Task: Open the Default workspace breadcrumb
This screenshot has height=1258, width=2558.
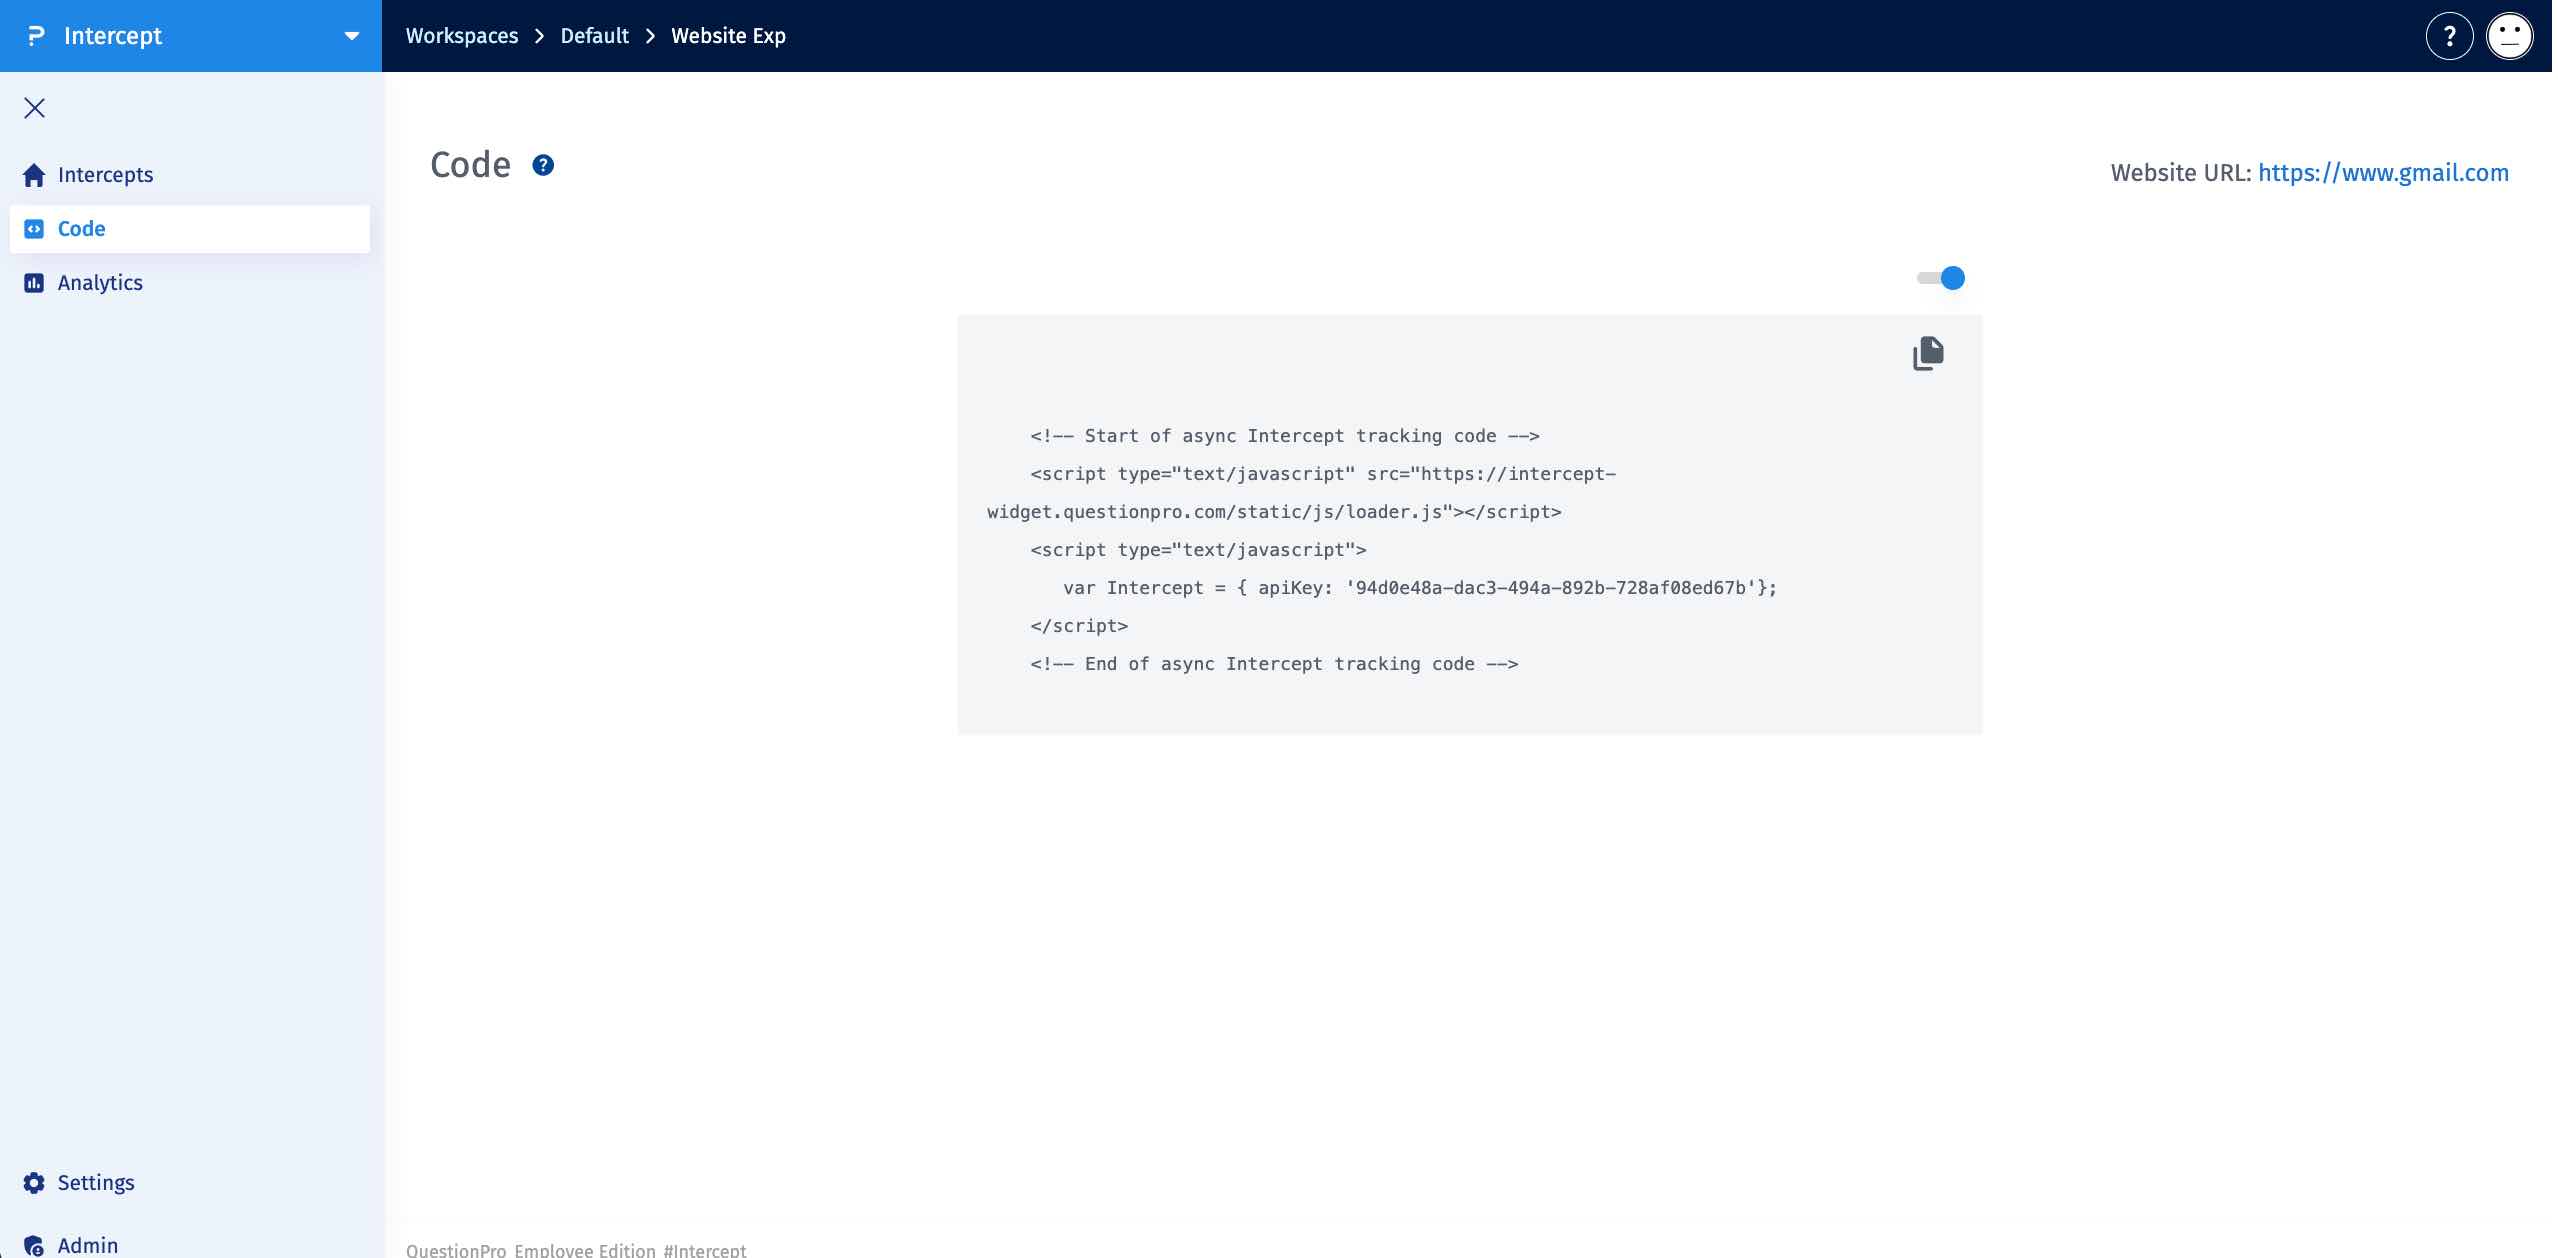Action: [593, 35]
